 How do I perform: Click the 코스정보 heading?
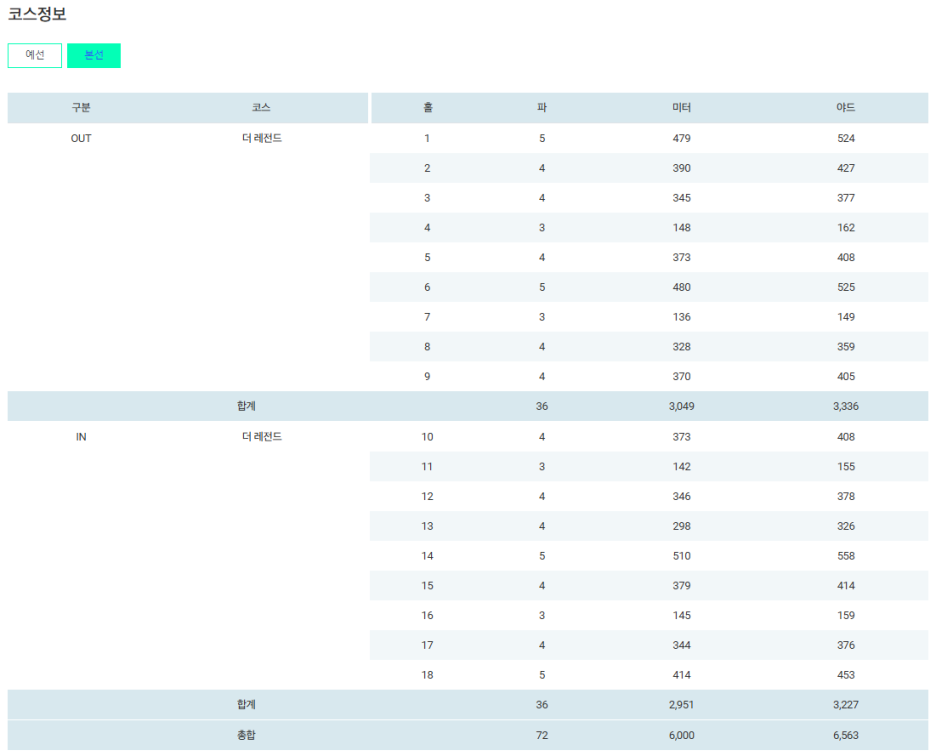tap(37, 14)
